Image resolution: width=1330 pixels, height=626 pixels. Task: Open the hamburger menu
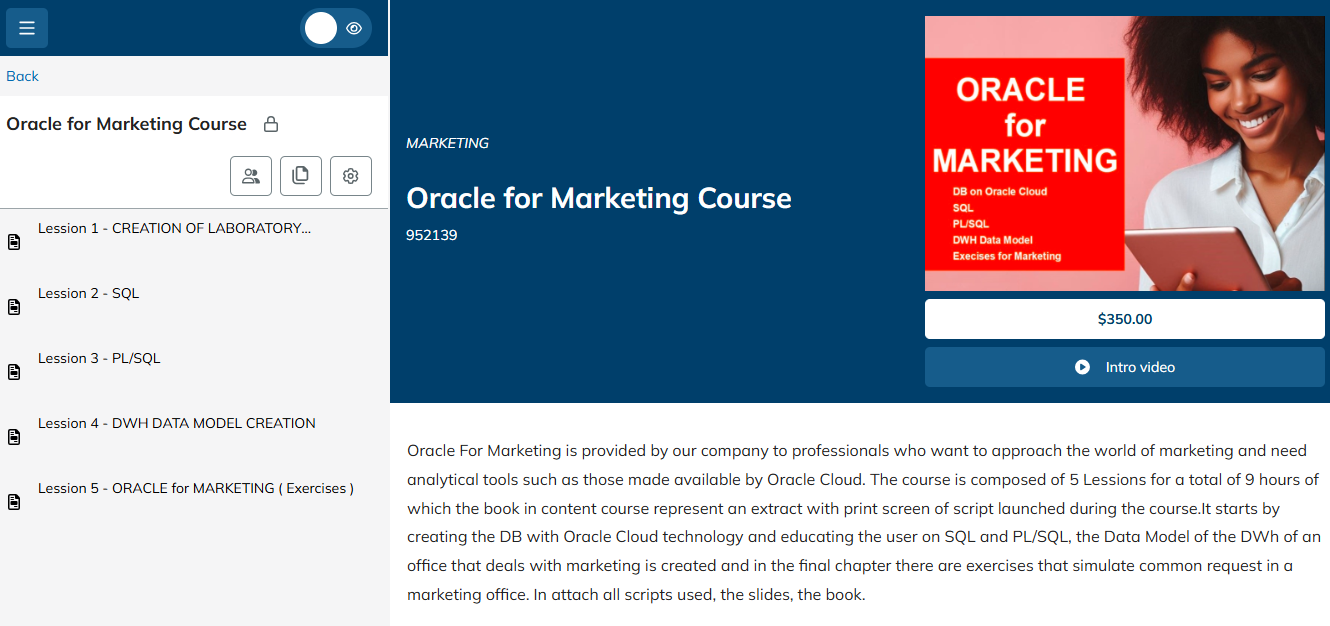click(27, 28)
